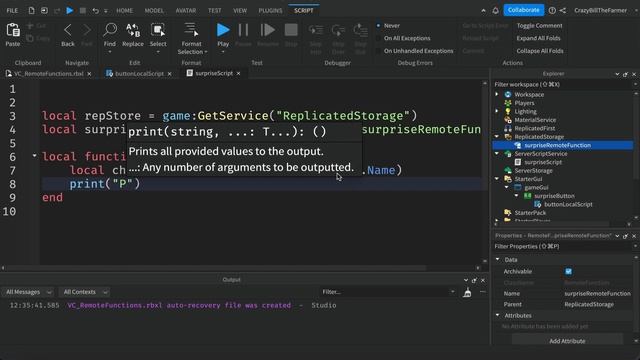Expand the Workspace tree node
640x360 pixels.
497,94
